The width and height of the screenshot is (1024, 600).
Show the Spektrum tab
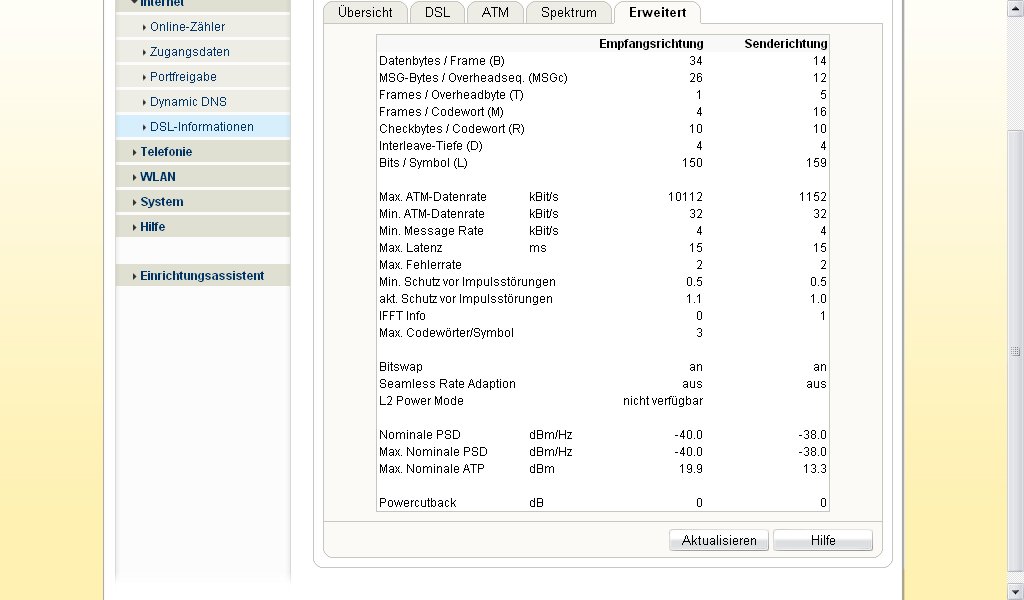pyautogui.click(x=569, y=13)
